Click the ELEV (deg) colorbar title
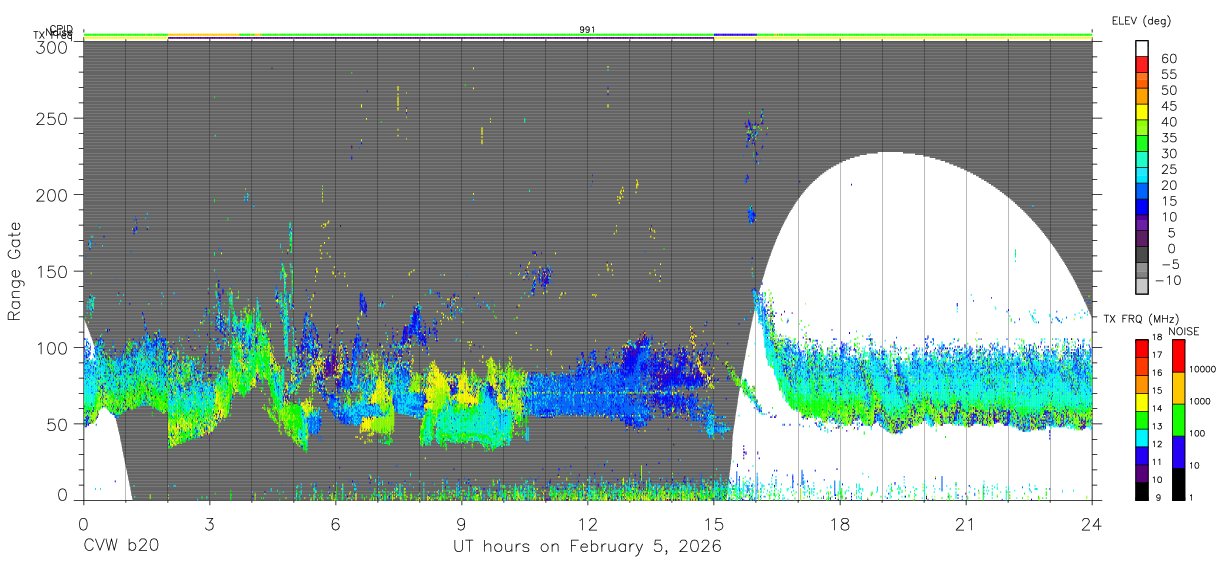Image resolution: width=1228 pixels, height=567 pixels. pyautogui.click(x=1141, y=21)
